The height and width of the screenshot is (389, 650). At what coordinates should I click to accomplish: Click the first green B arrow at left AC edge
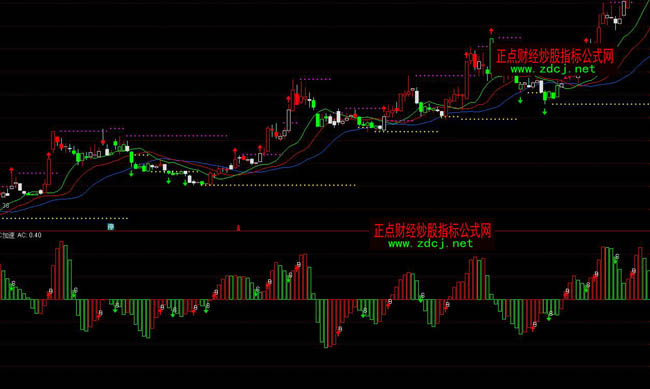tap(12, 285)
